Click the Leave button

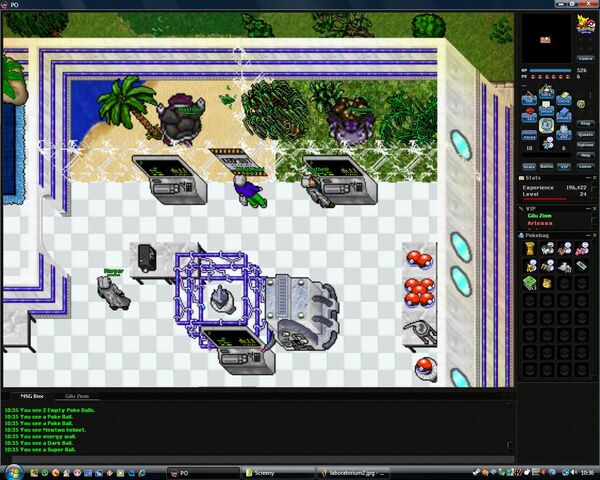point(585,167)
